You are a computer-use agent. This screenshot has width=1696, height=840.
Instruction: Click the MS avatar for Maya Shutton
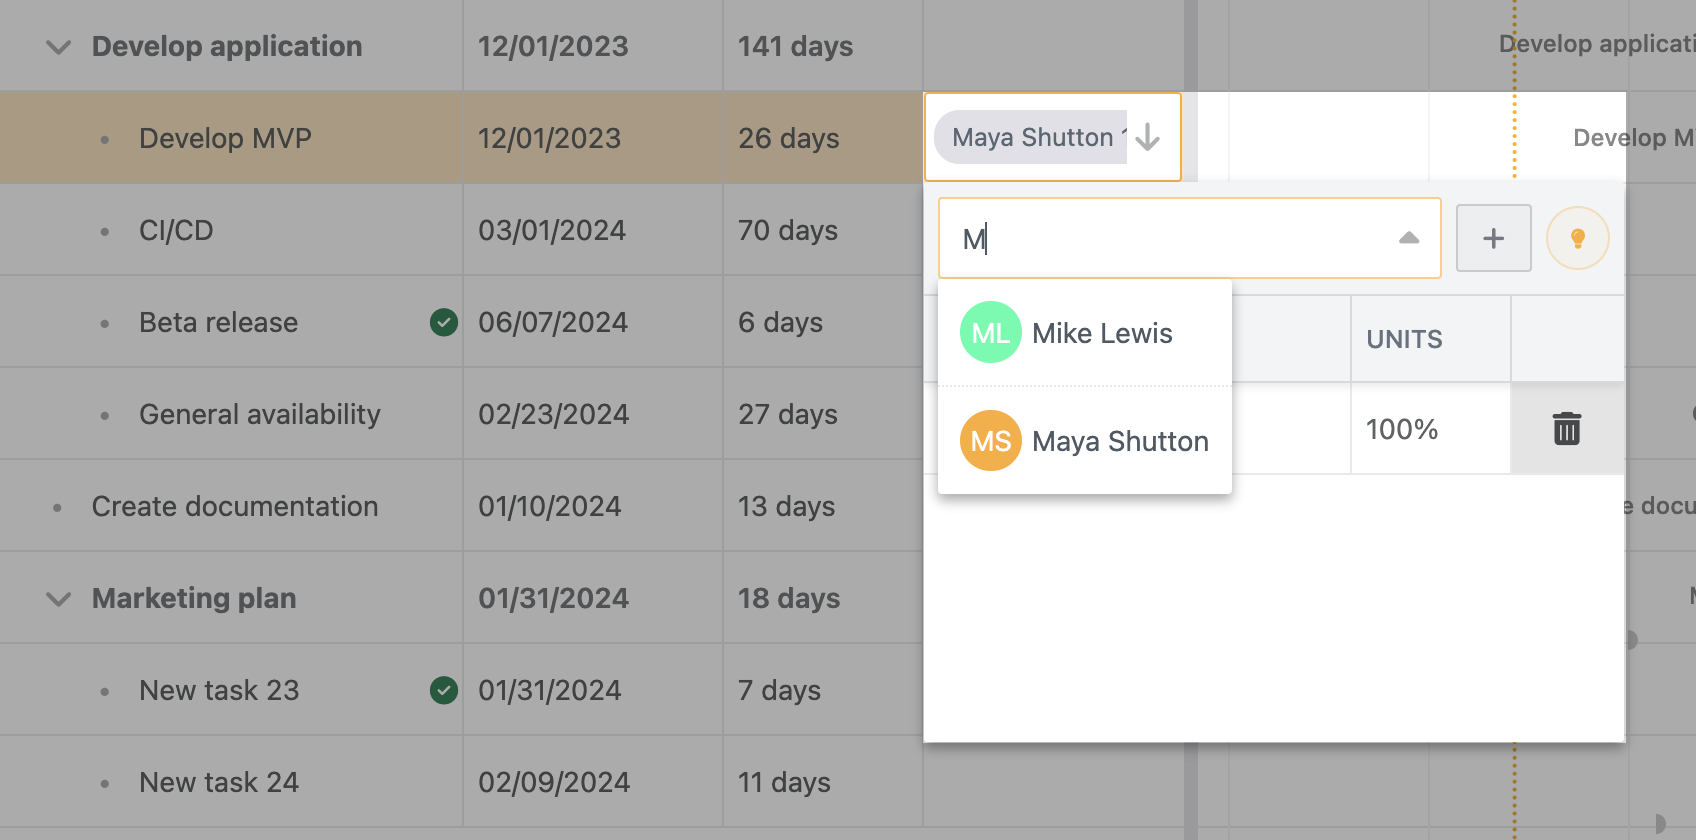coord(990,441)
